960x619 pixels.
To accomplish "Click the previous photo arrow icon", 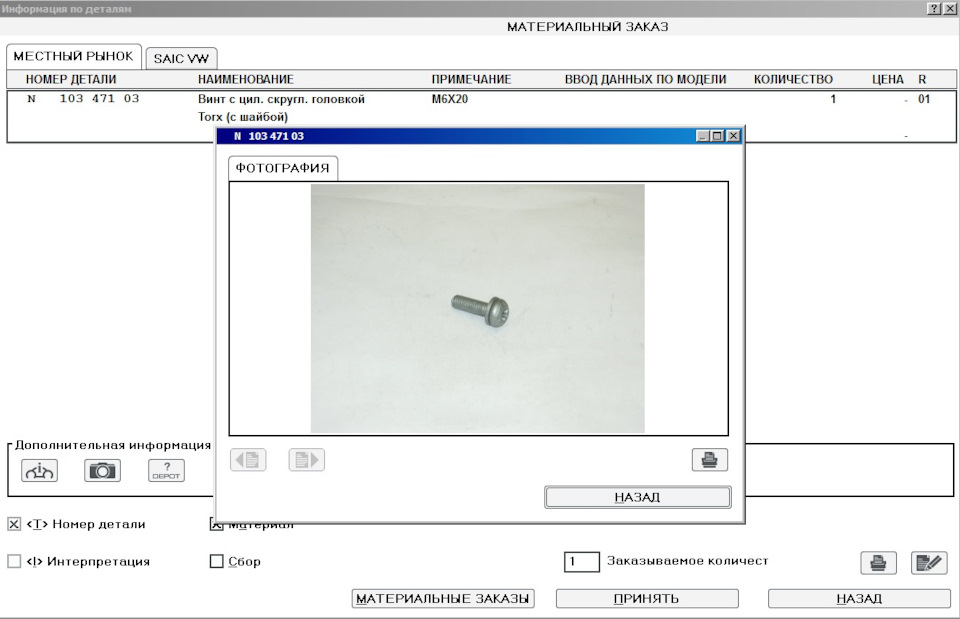I will pos(247,458).
